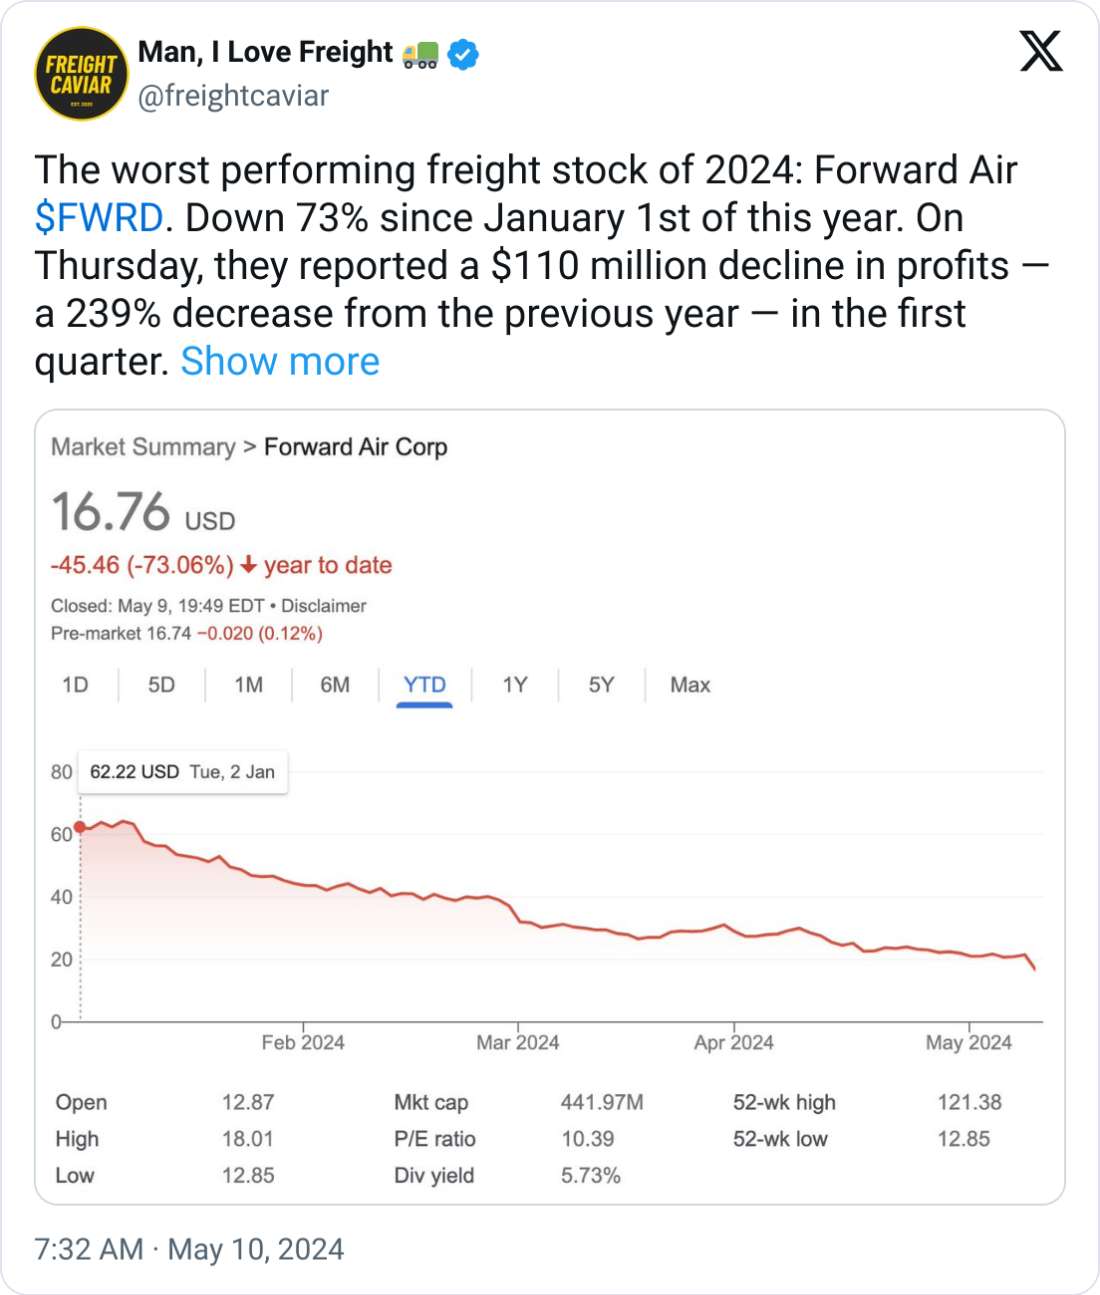Select the 1D range tab

[x=75, y=685]
